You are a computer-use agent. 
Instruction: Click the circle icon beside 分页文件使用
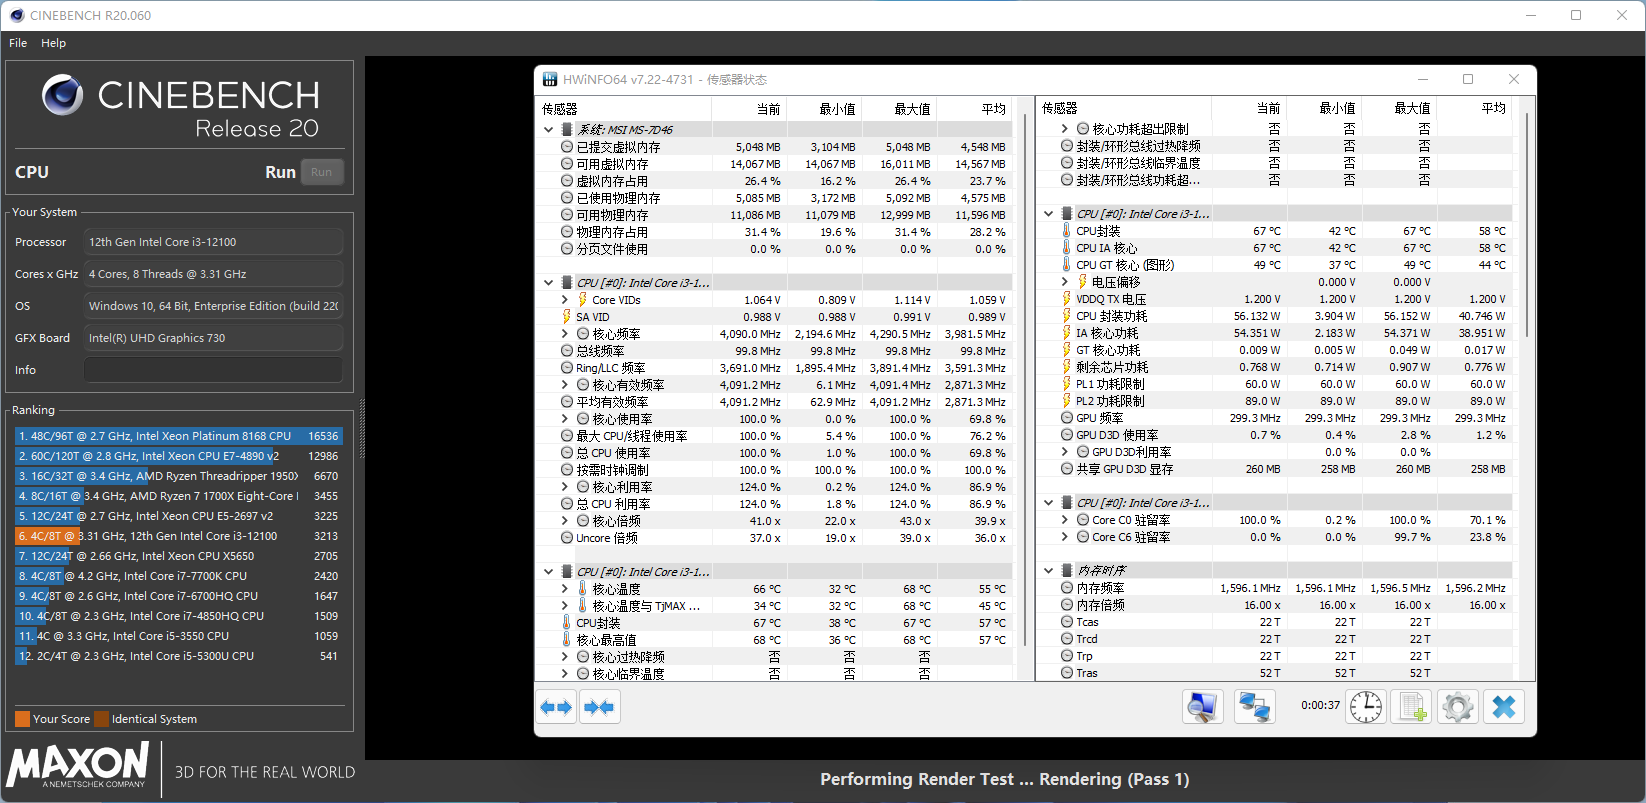click(567, 249)
